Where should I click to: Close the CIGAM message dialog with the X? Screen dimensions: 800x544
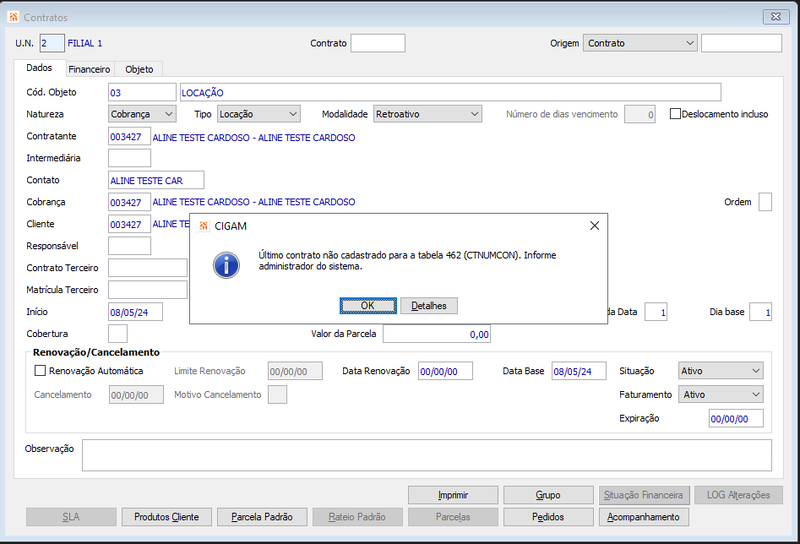pos(594,226)
